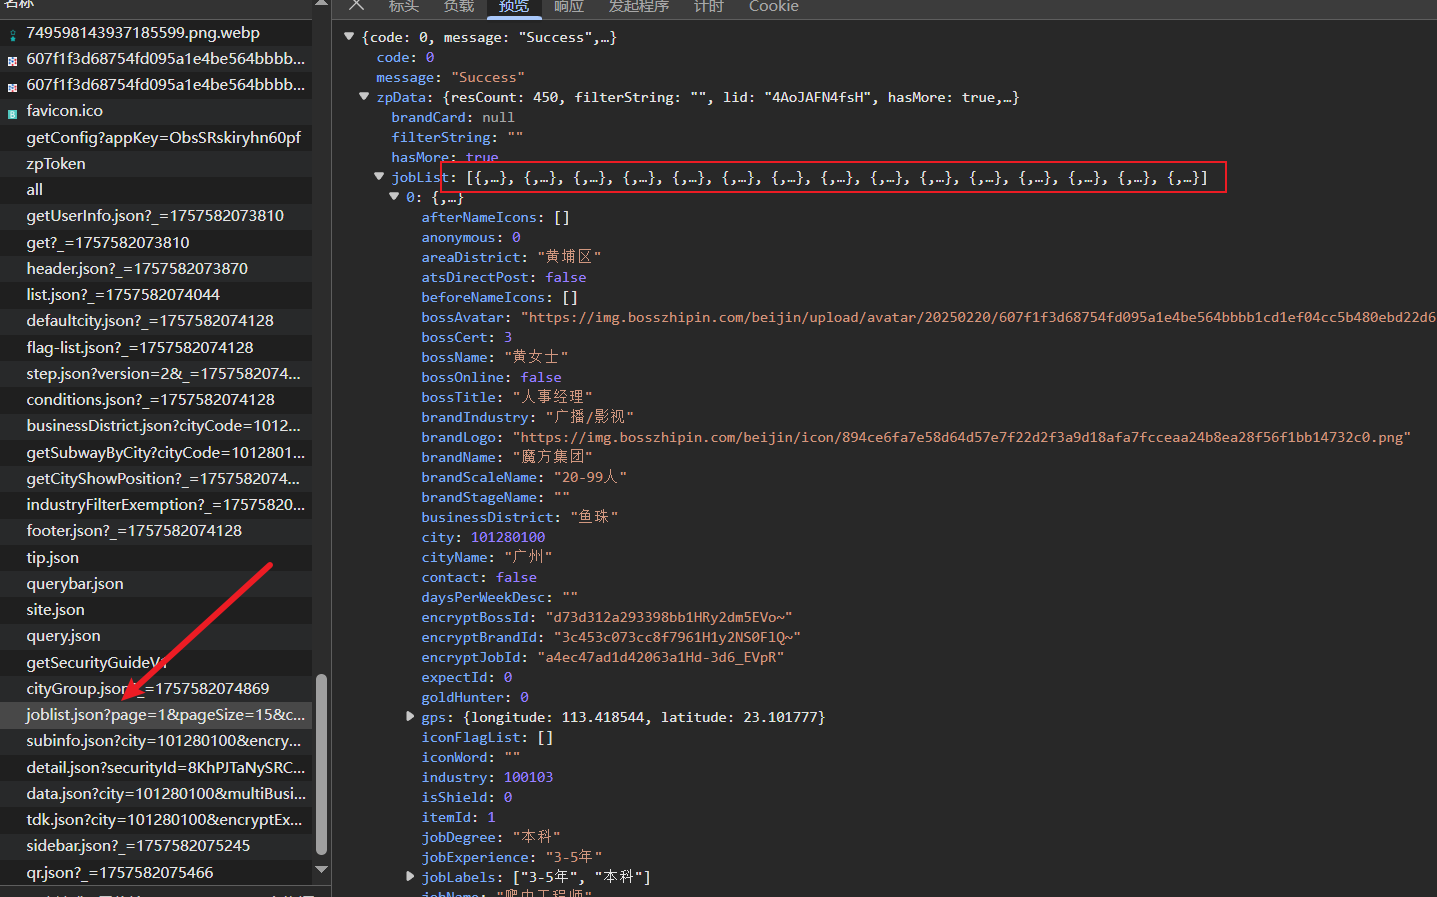The image size is (1437, 897).
Task: Click the bossTitle value 人事经理
Action: coord(553,397)
